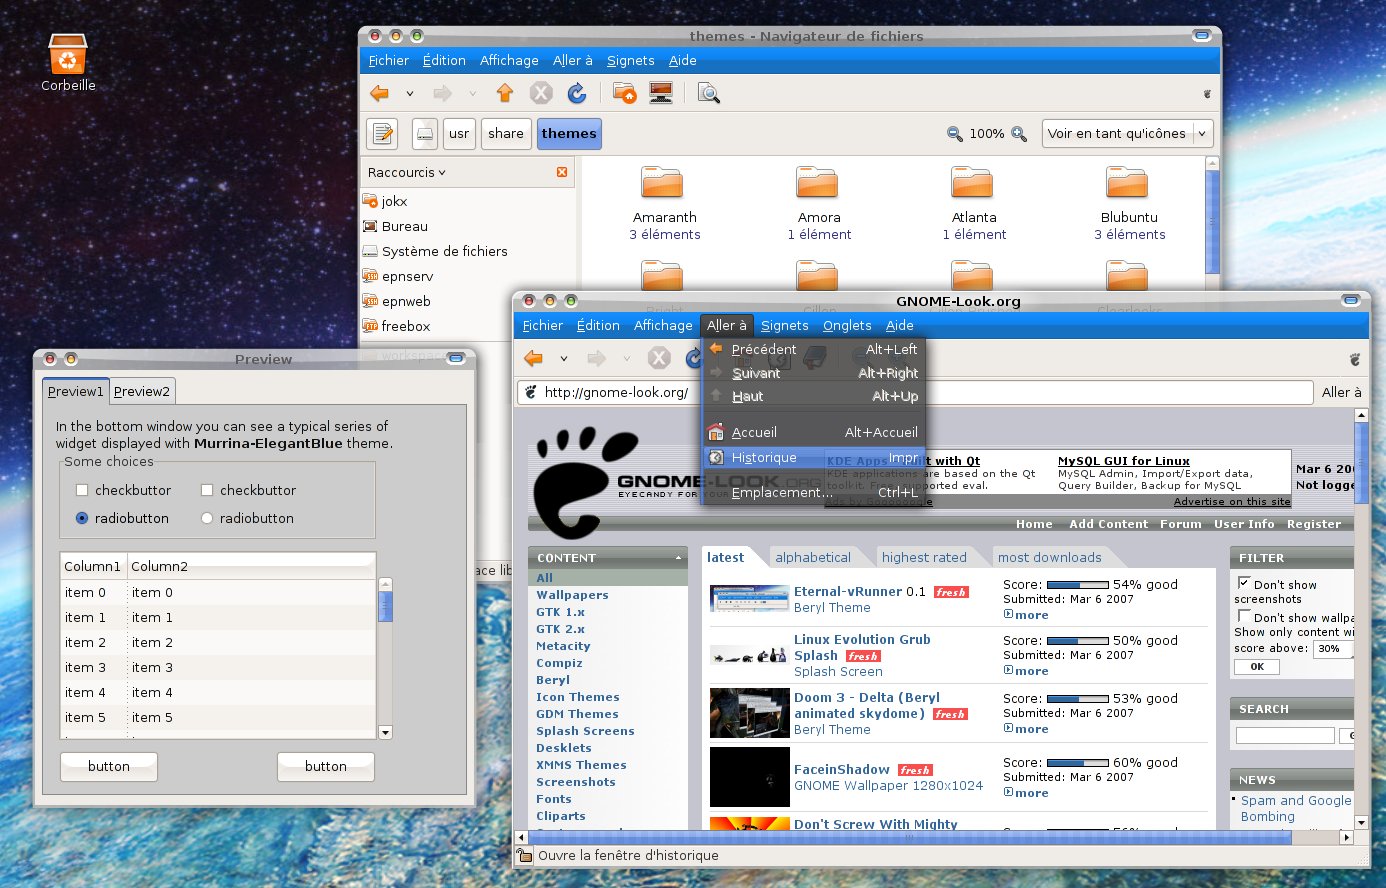Click up arrow of Preview list scrollbar
This screenshot has width=1386, height=888.
click(x=385, y=584)
